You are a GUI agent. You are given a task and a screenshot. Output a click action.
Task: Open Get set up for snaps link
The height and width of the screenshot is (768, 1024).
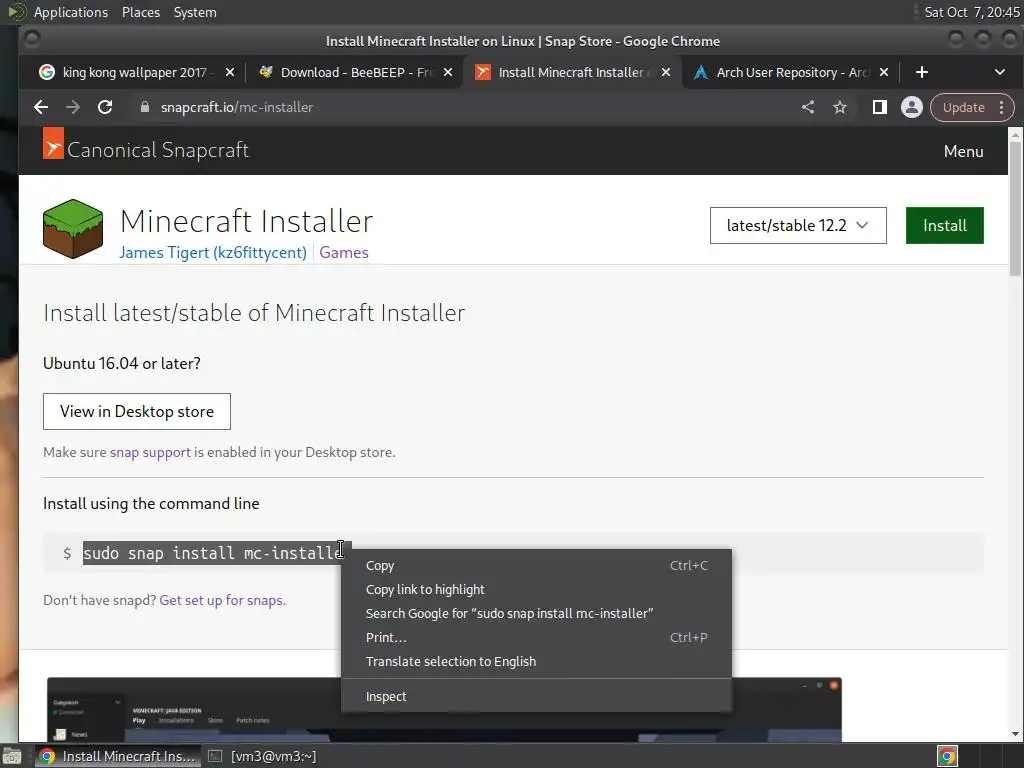pyautogui.click(x=223, y=600)
